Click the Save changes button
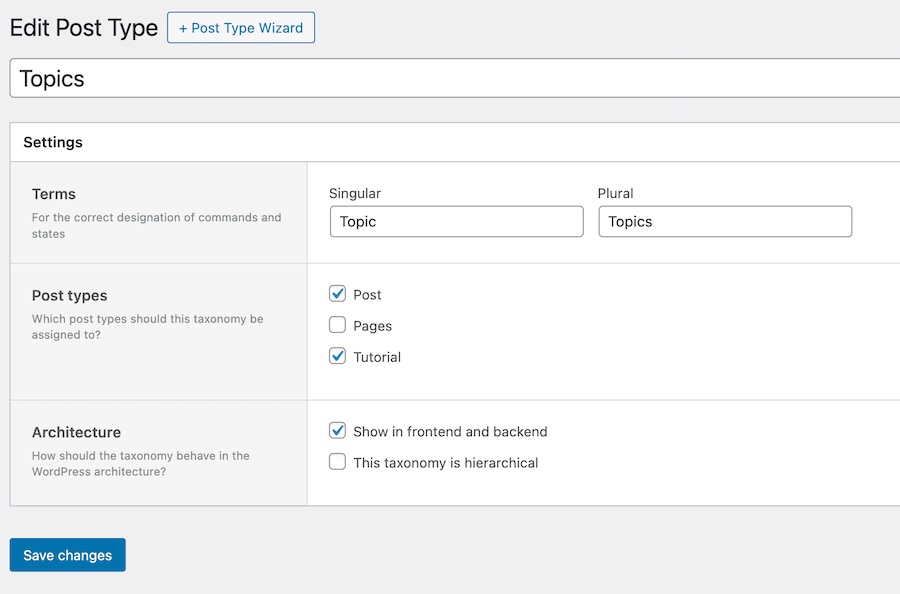This screenshot has width=900, height=594. pyautogui.click(x=67, y=555)
